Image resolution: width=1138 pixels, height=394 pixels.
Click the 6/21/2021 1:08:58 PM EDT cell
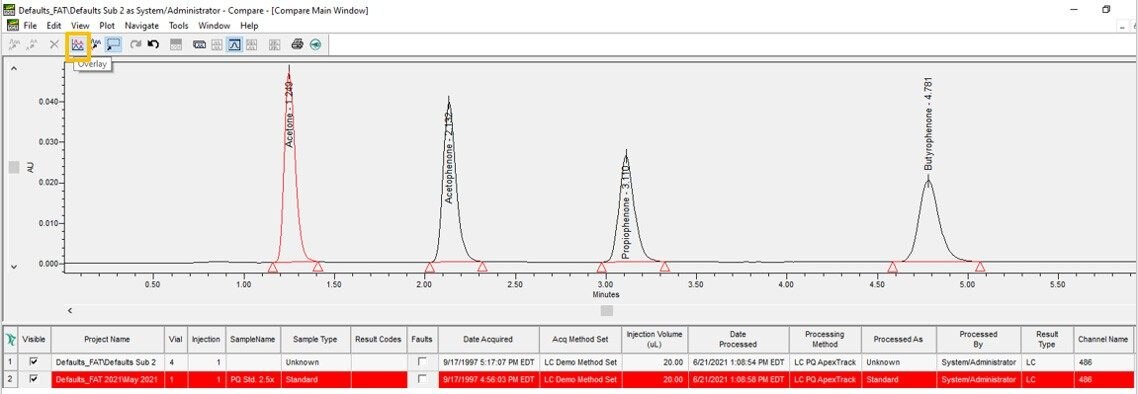738,379
